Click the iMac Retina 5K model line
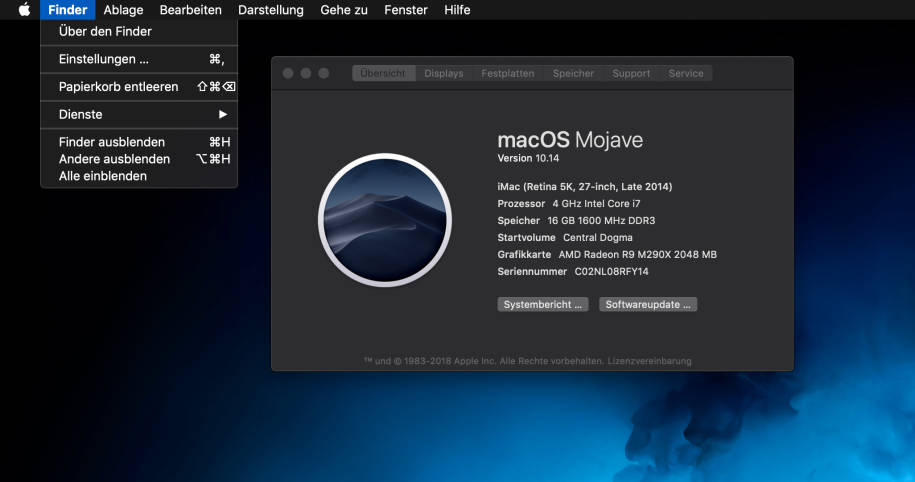This screenshot has width=915, height=482. [x=585, y=187]
